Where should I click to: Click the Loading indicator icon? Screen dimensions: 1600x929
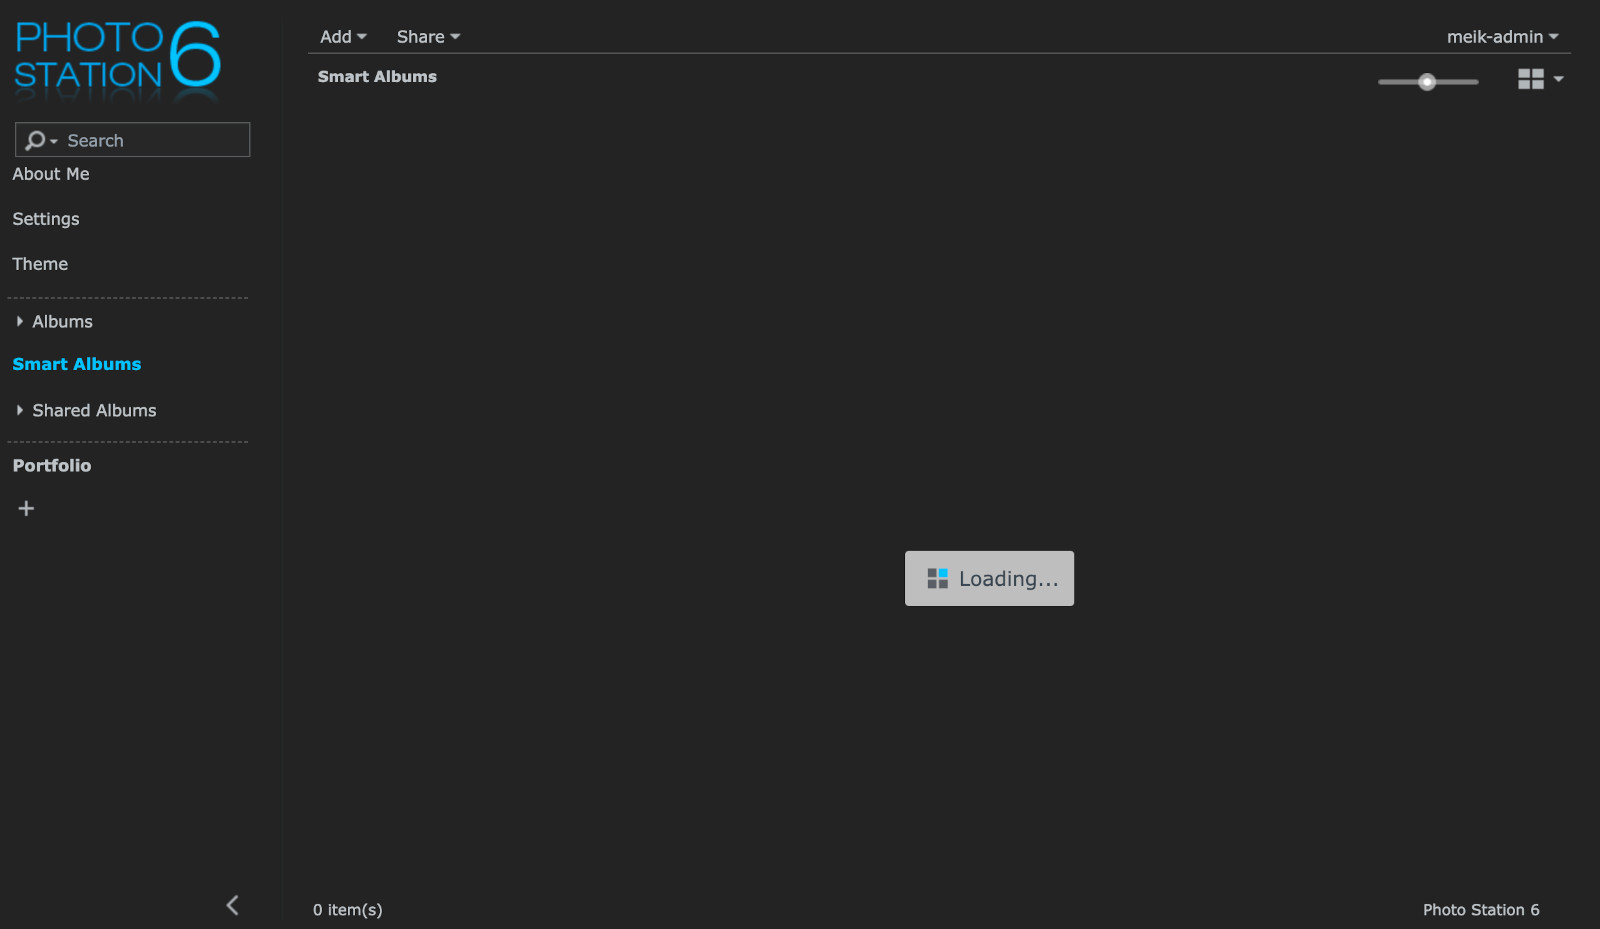point(937,579)
